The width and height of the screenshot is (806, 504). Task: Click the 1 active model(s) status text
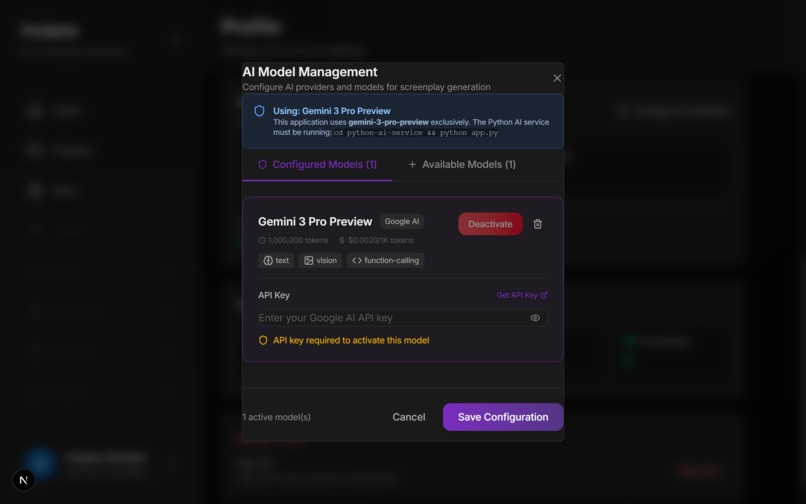tap(277, 417)
